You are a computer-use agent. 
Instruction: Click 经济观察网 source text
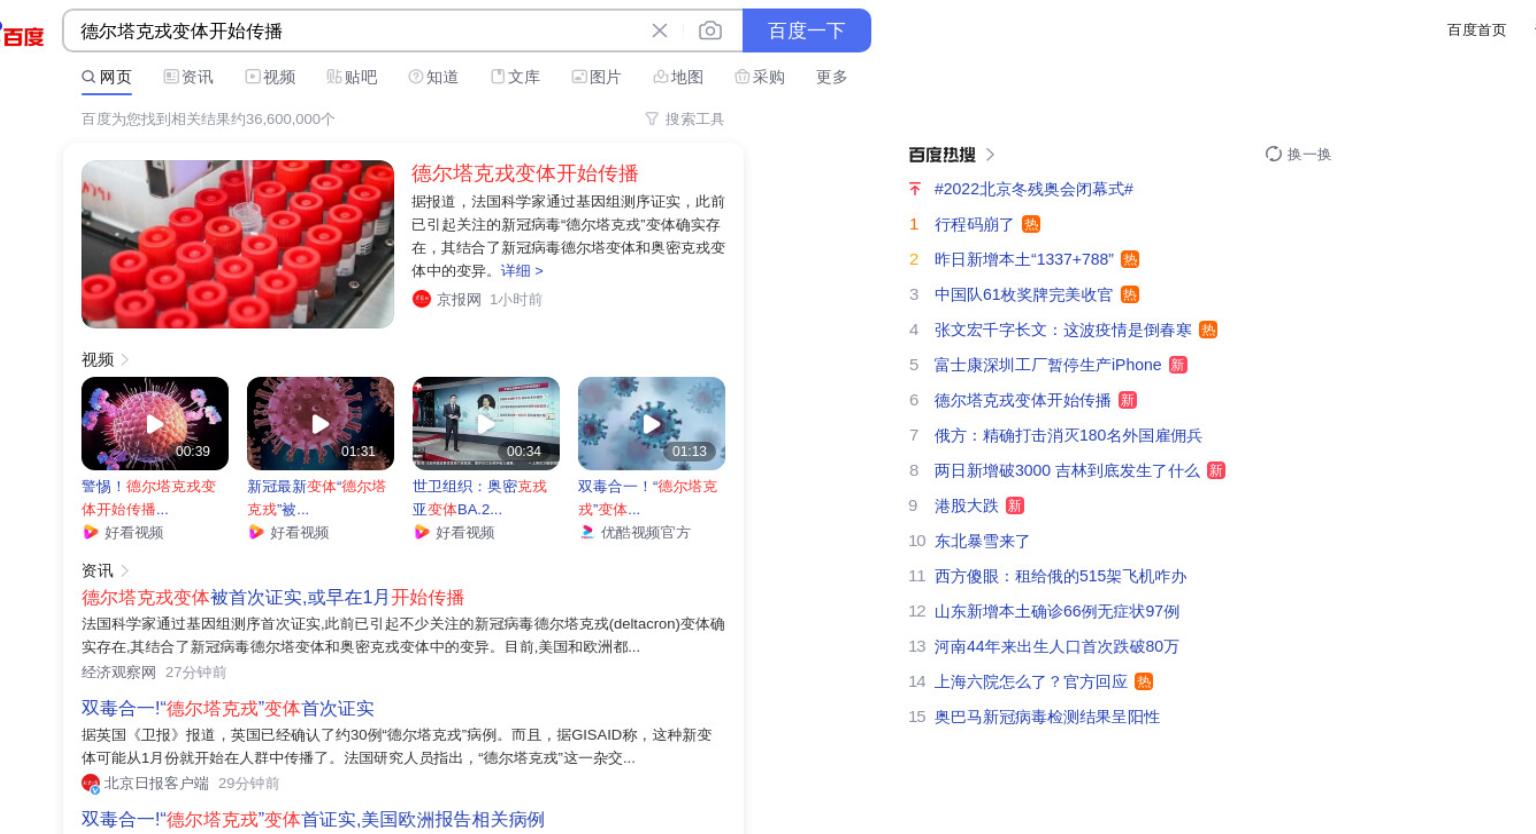pyautogui.click(x=119, y=672)
